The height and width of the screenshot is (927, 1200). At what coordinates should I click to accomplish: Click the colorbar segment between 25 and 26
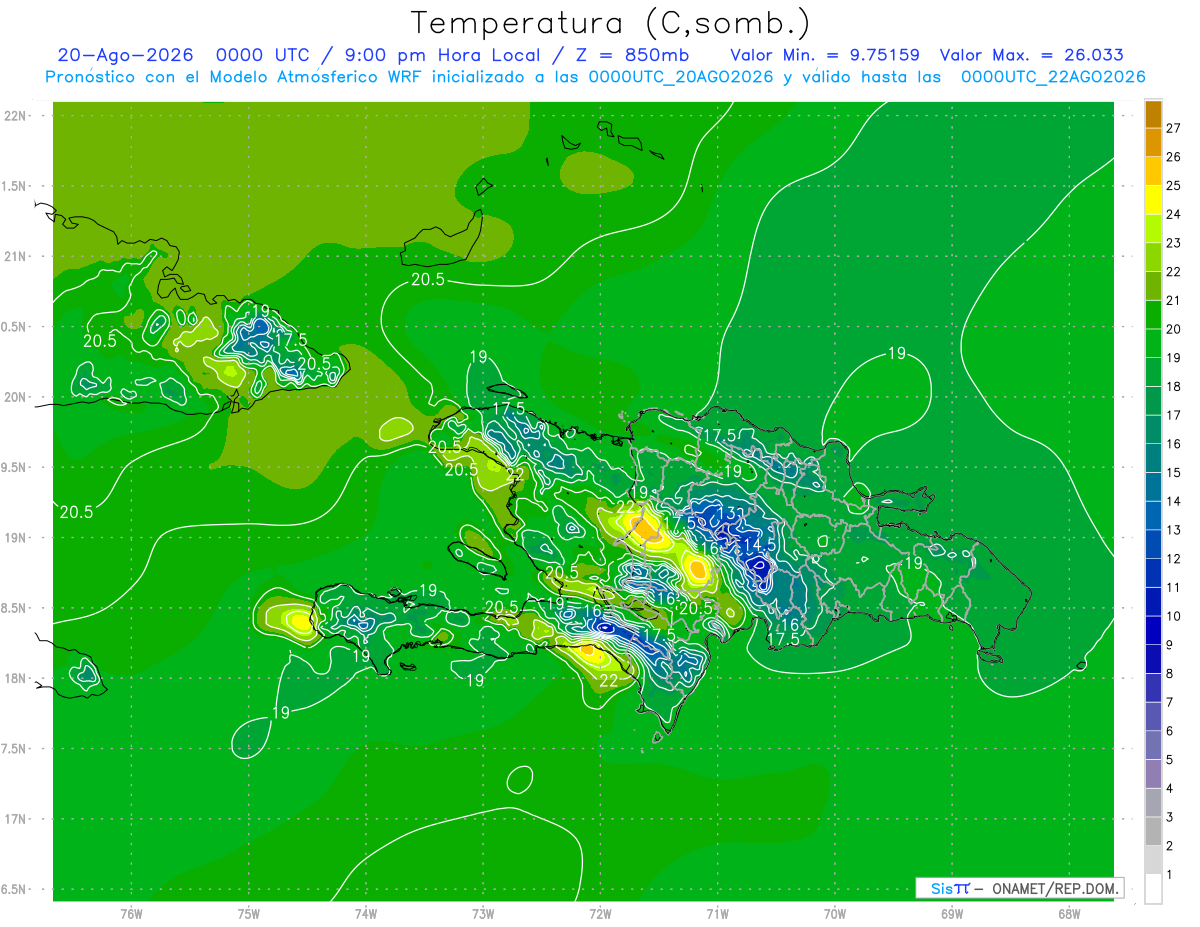(1153, 171)
